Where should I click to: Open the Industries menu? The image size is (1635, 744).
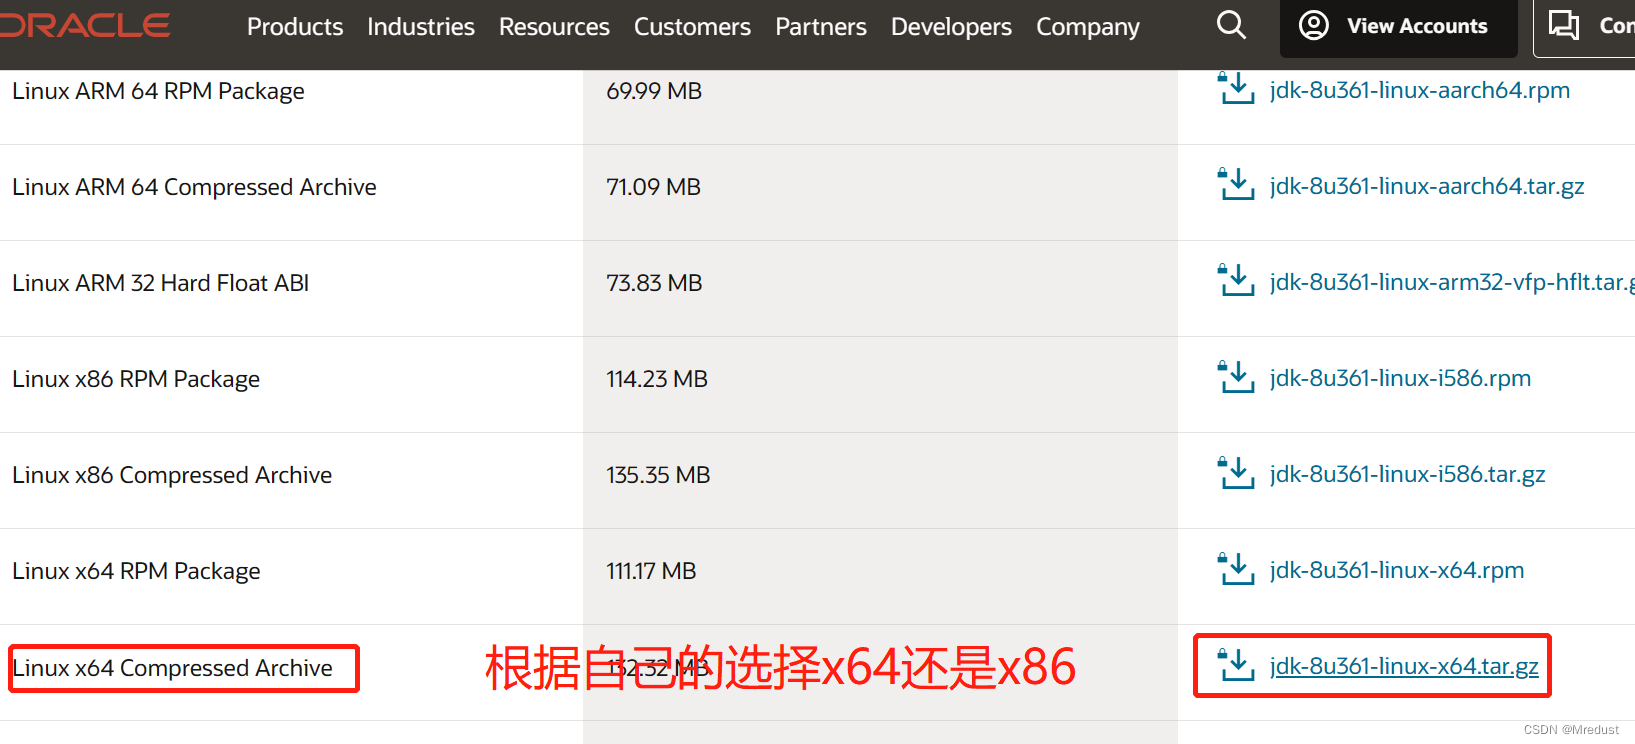421,27
